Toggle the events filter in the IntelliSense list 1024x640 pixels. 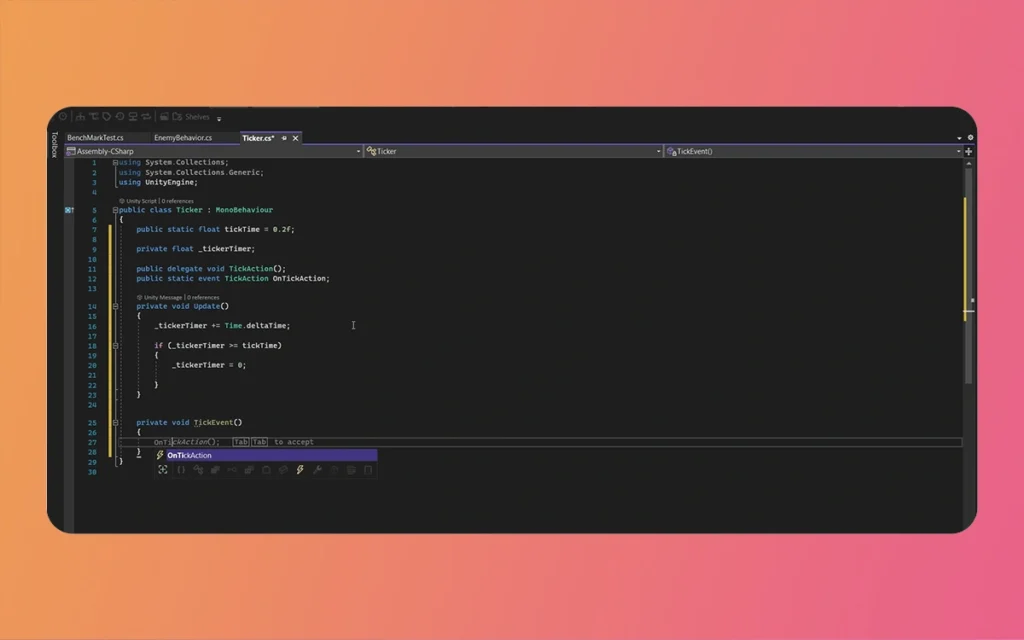pos(300,470)
